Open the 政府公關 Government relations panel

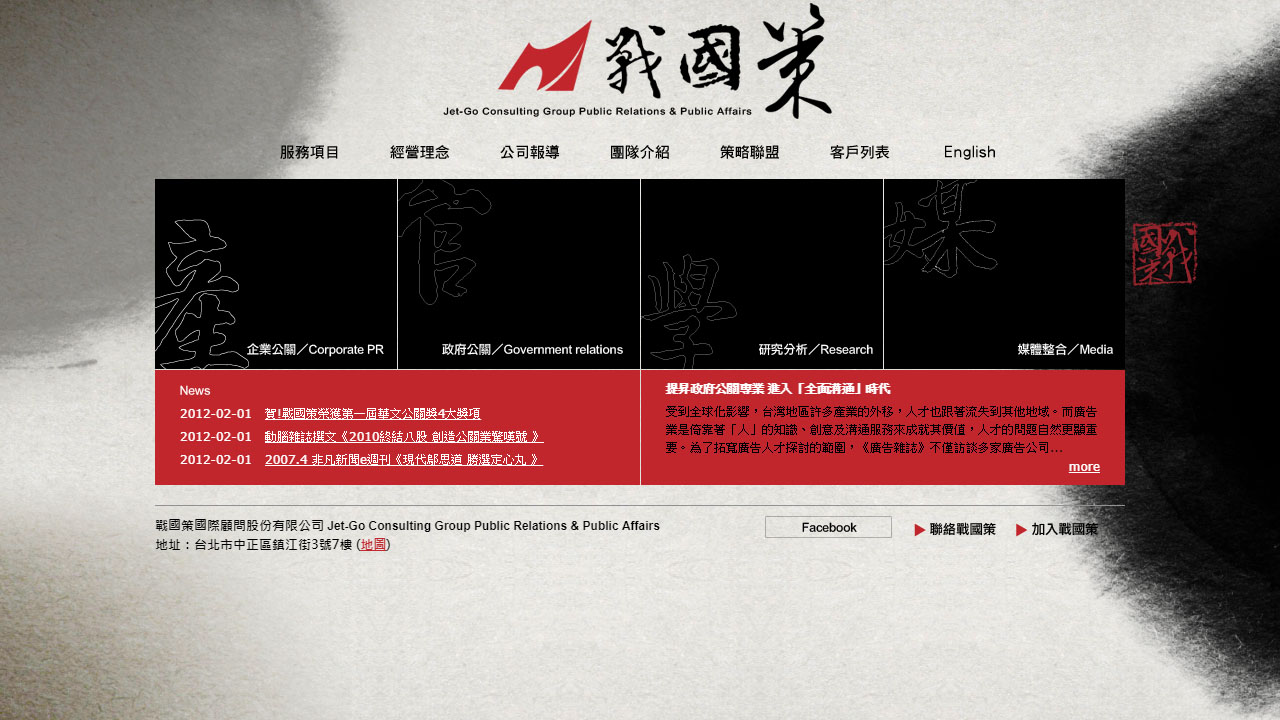pos(519,274)
